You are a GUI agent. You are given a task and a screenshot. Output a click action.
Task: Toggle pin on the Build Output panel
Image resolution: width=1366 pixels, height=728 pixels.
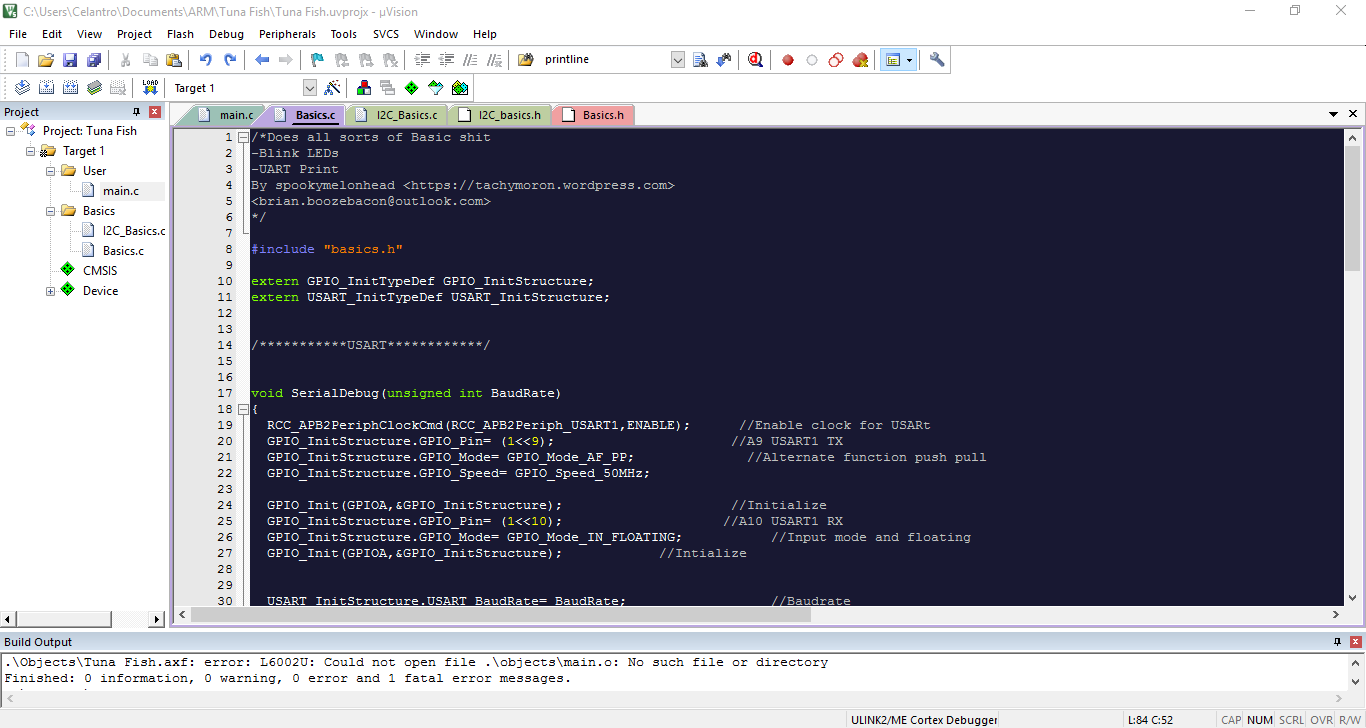[x=1337, y=642]
